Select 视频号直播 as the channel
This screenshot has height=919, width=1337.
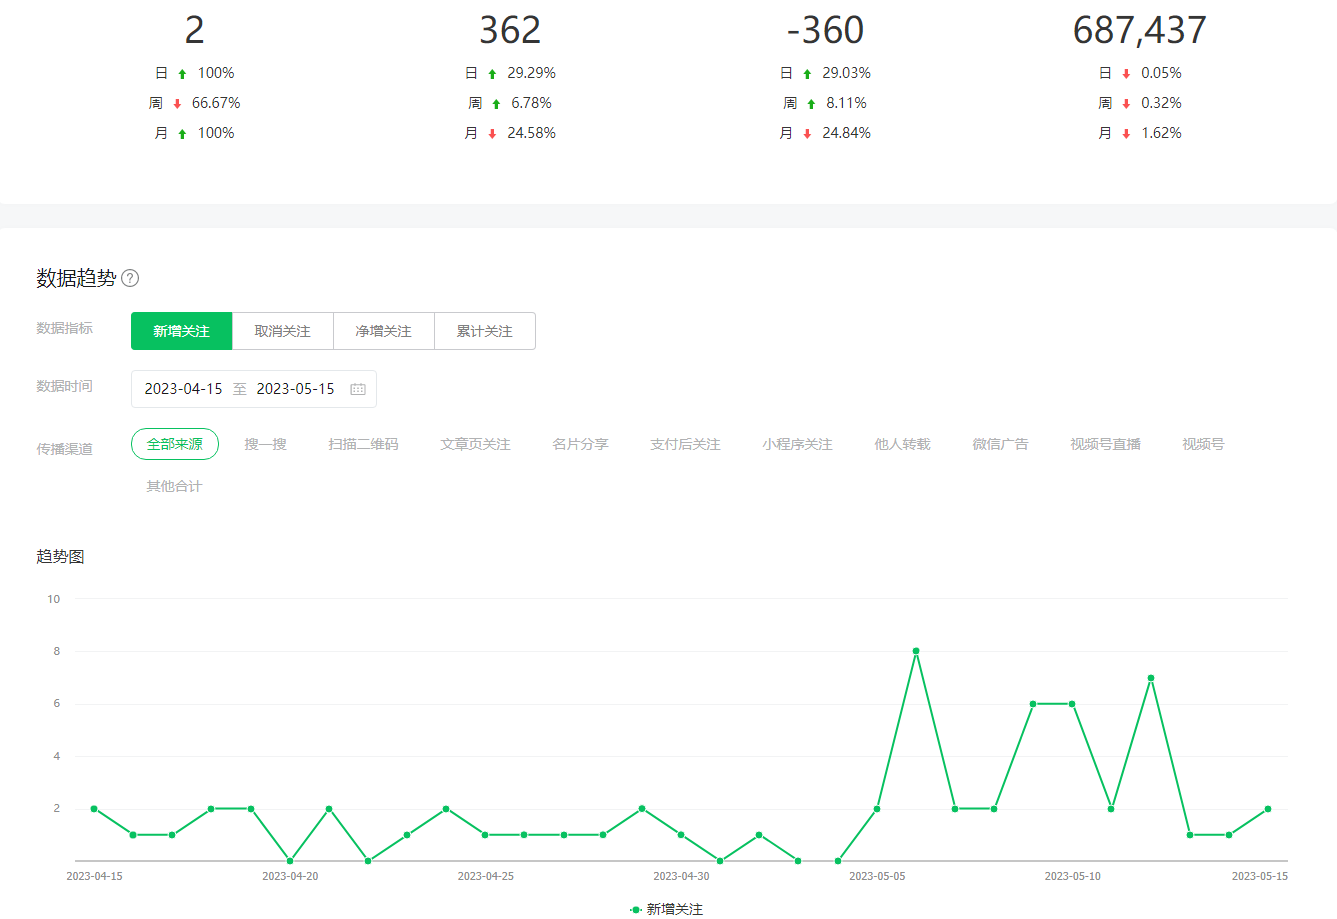coord(1105,444)
